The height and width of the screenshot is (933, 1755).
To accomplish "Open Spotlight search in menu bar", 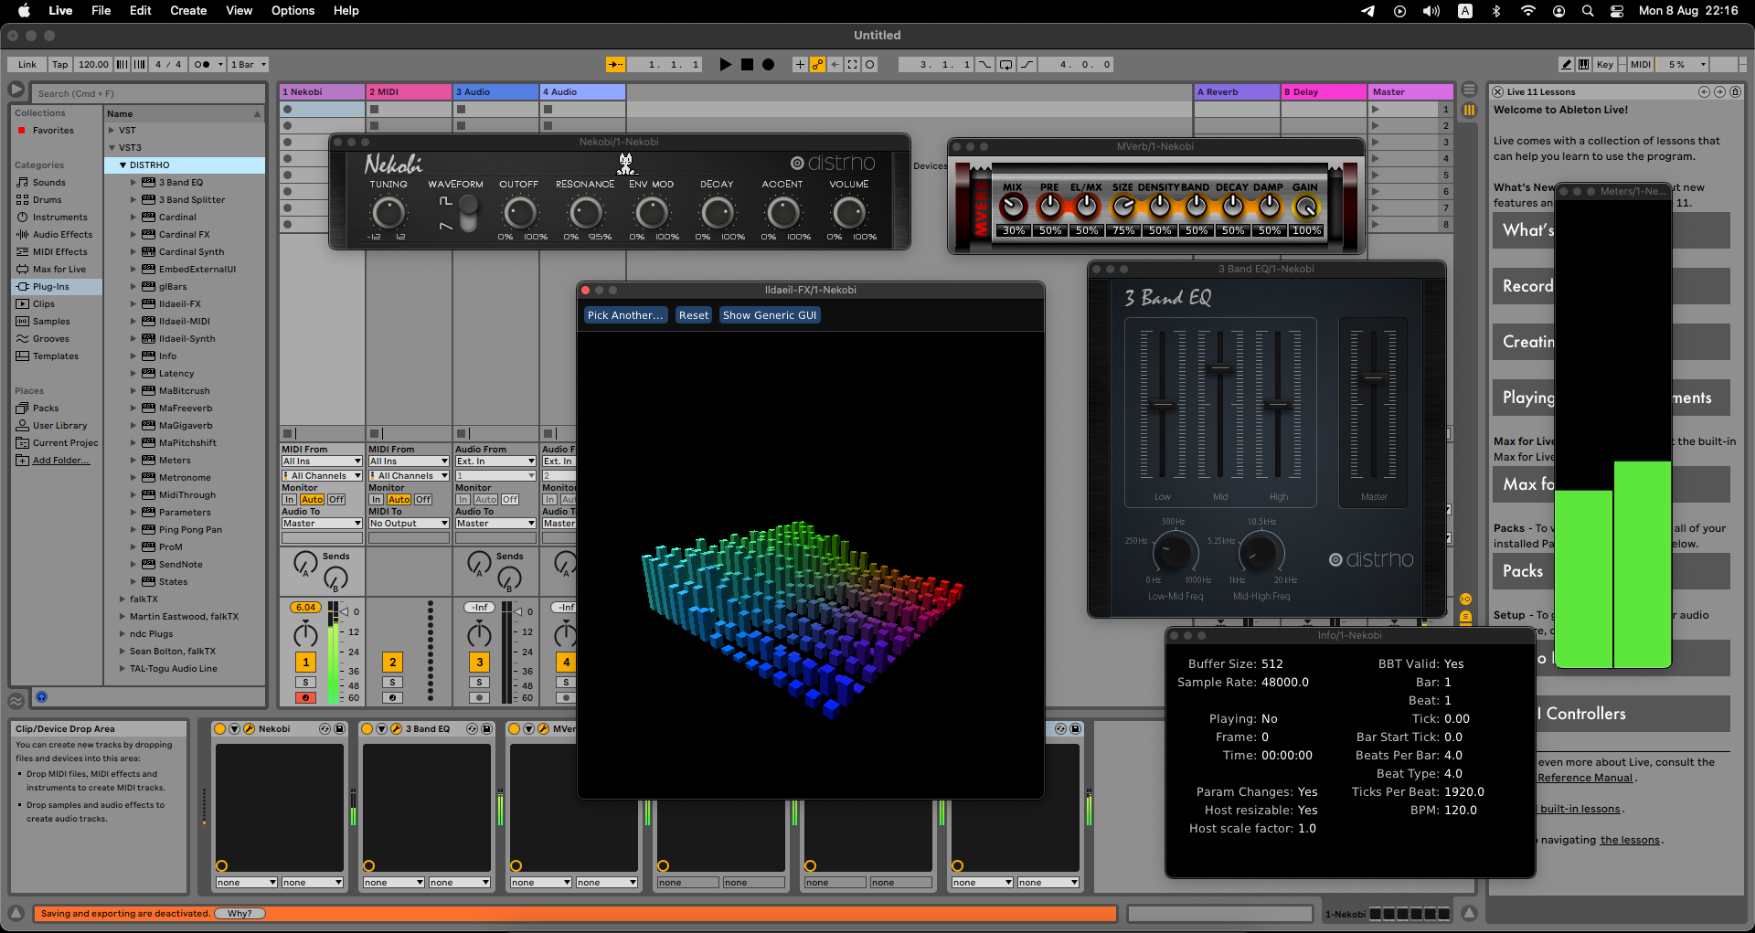I will [x=1587, y=11].
